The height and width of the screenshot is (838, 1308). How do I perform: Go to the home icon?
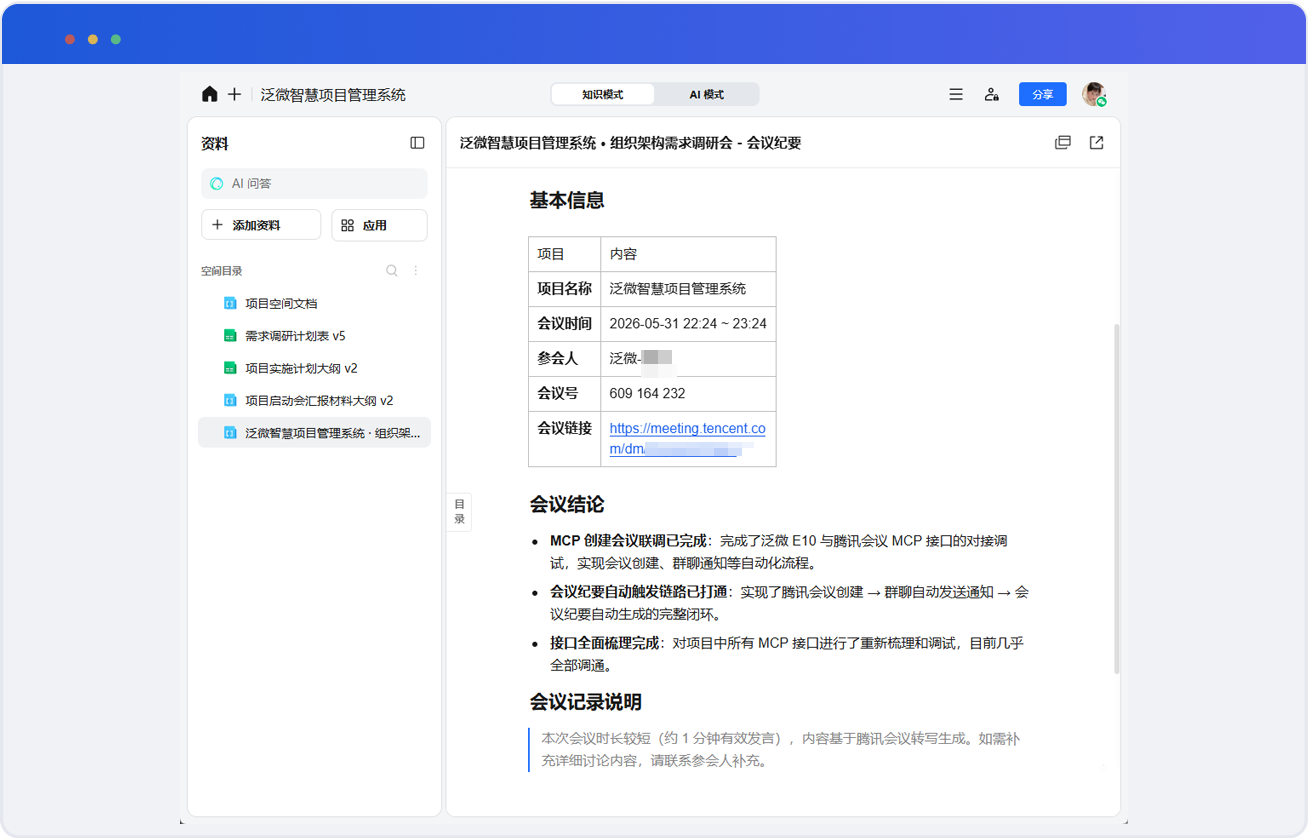pos(209,94)
